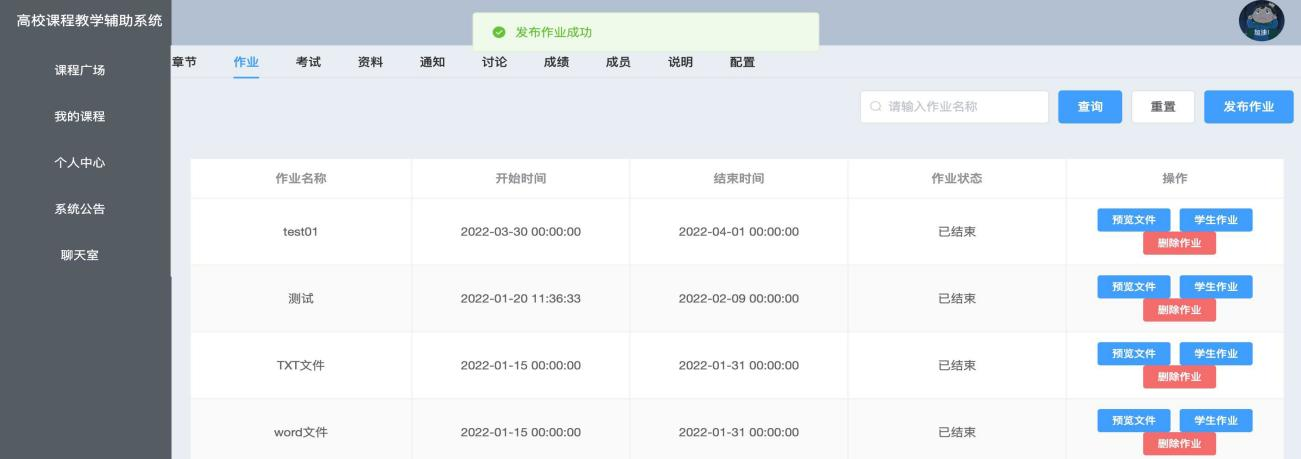Open 系统公告 in the sidebar
The width and height of the screenshot is (1301, 459).
pyautogui.click(x=80, y=209)
